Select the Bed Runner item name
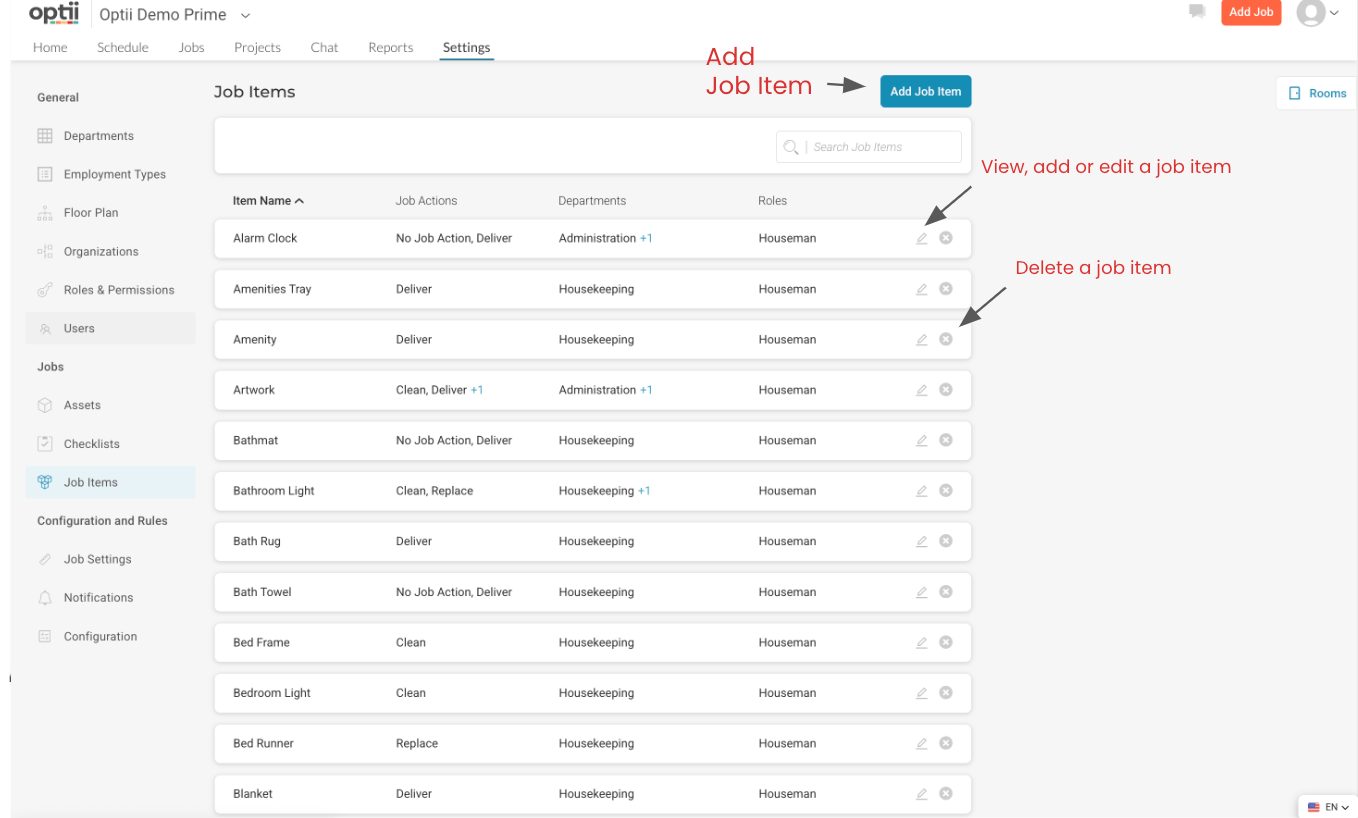Image resolution: width=1358 pixels, height=818 pixels. tap(263, 743)
